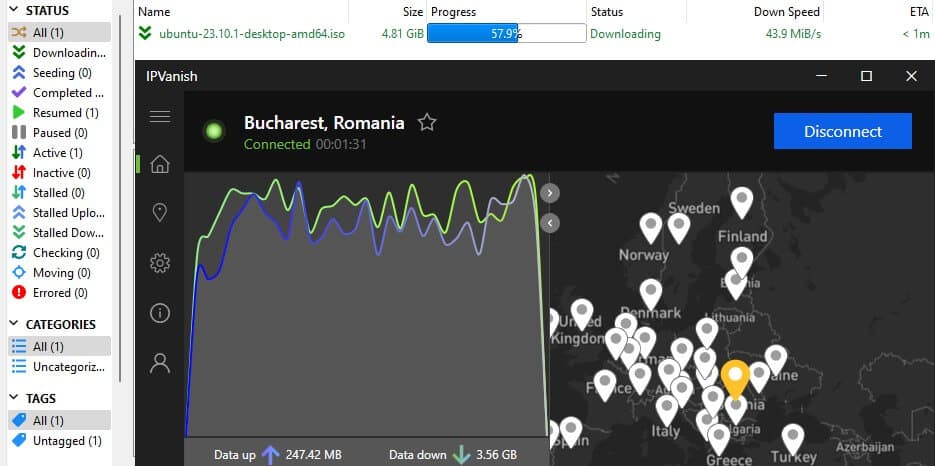This screenshot has width=935, height=466.
Task: Click the green connection status indicator
Action: [x=214, y=131]
